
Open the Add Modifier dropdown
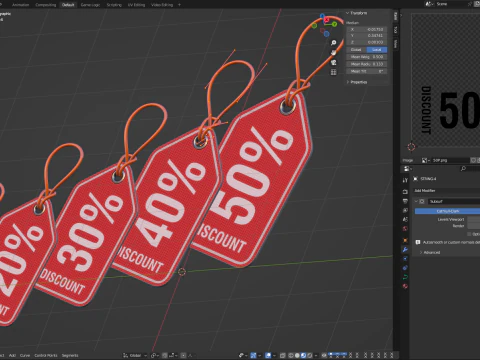[447, 191]
